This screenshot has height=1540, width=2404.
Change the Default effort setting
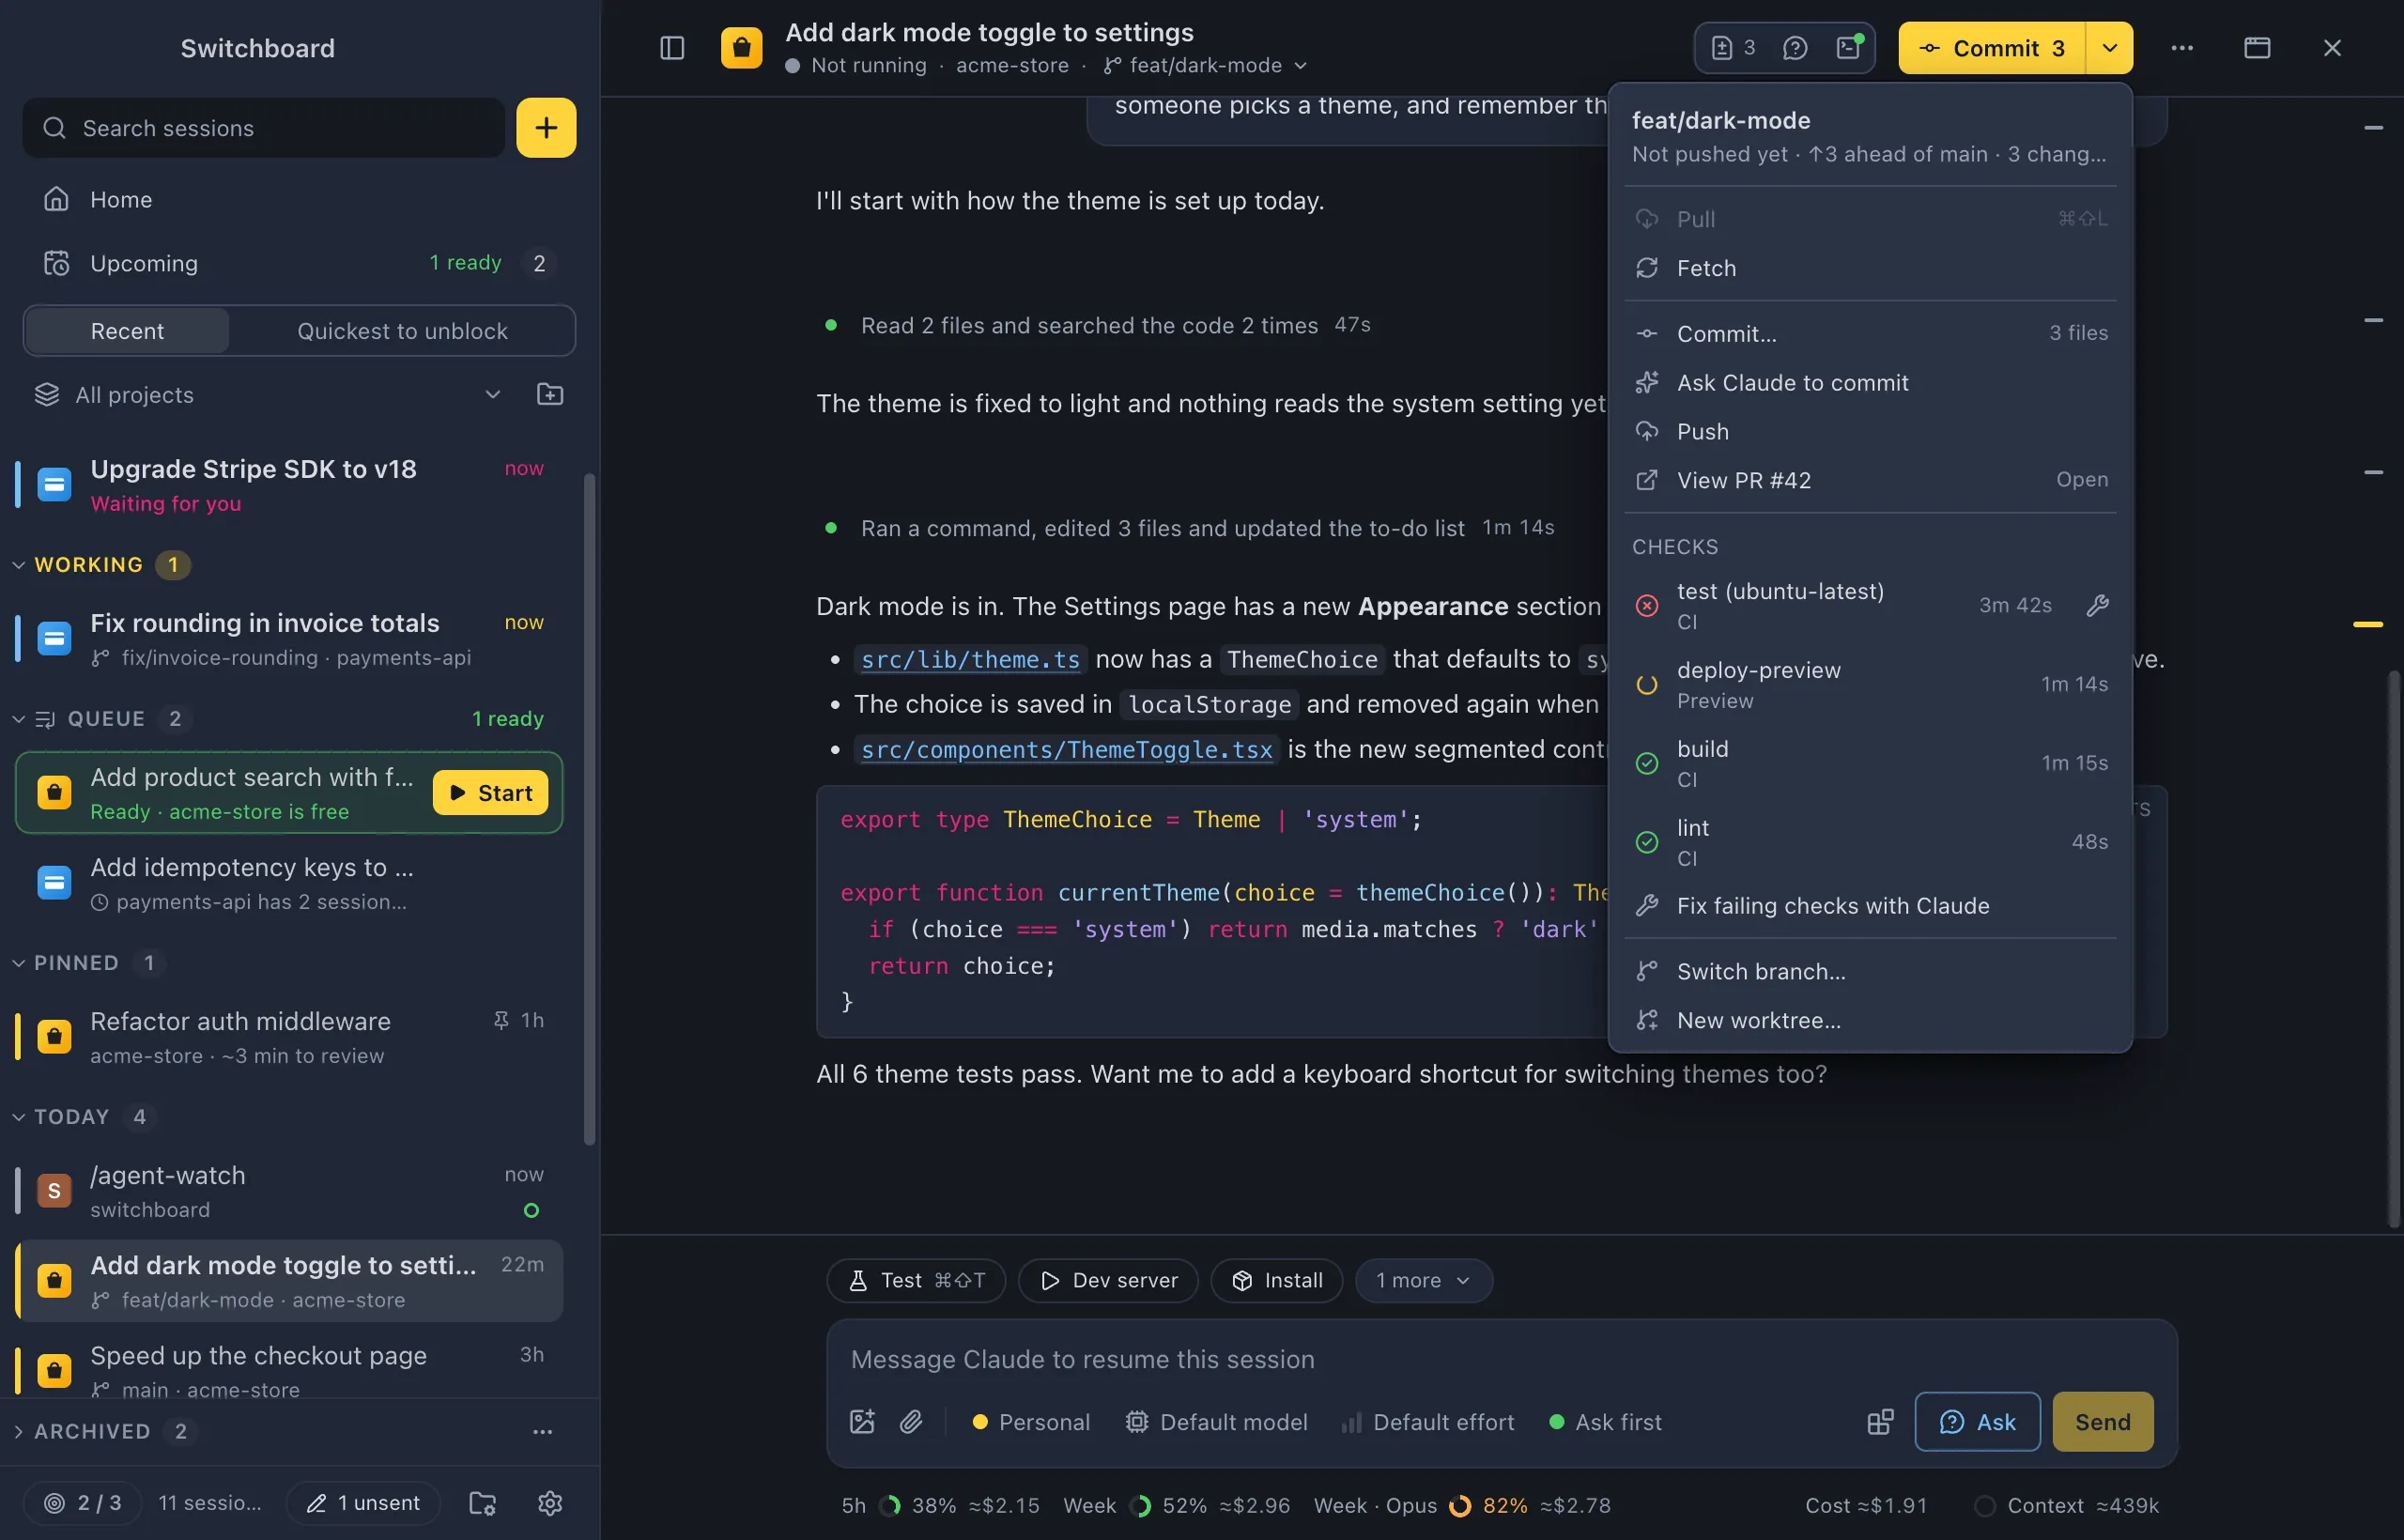click(1427, 1421)
